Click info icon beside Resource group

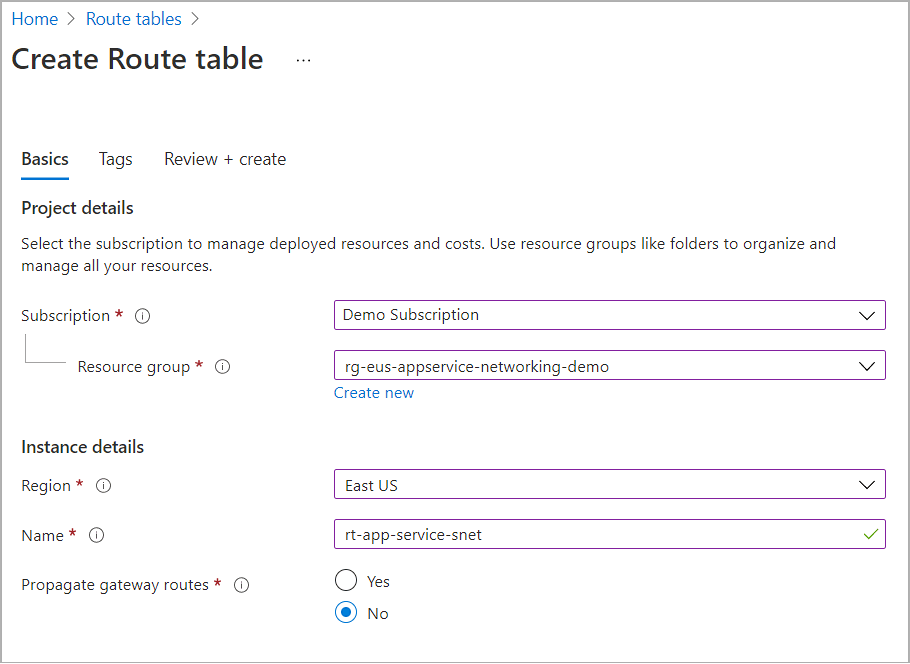(x=223, y=367)
